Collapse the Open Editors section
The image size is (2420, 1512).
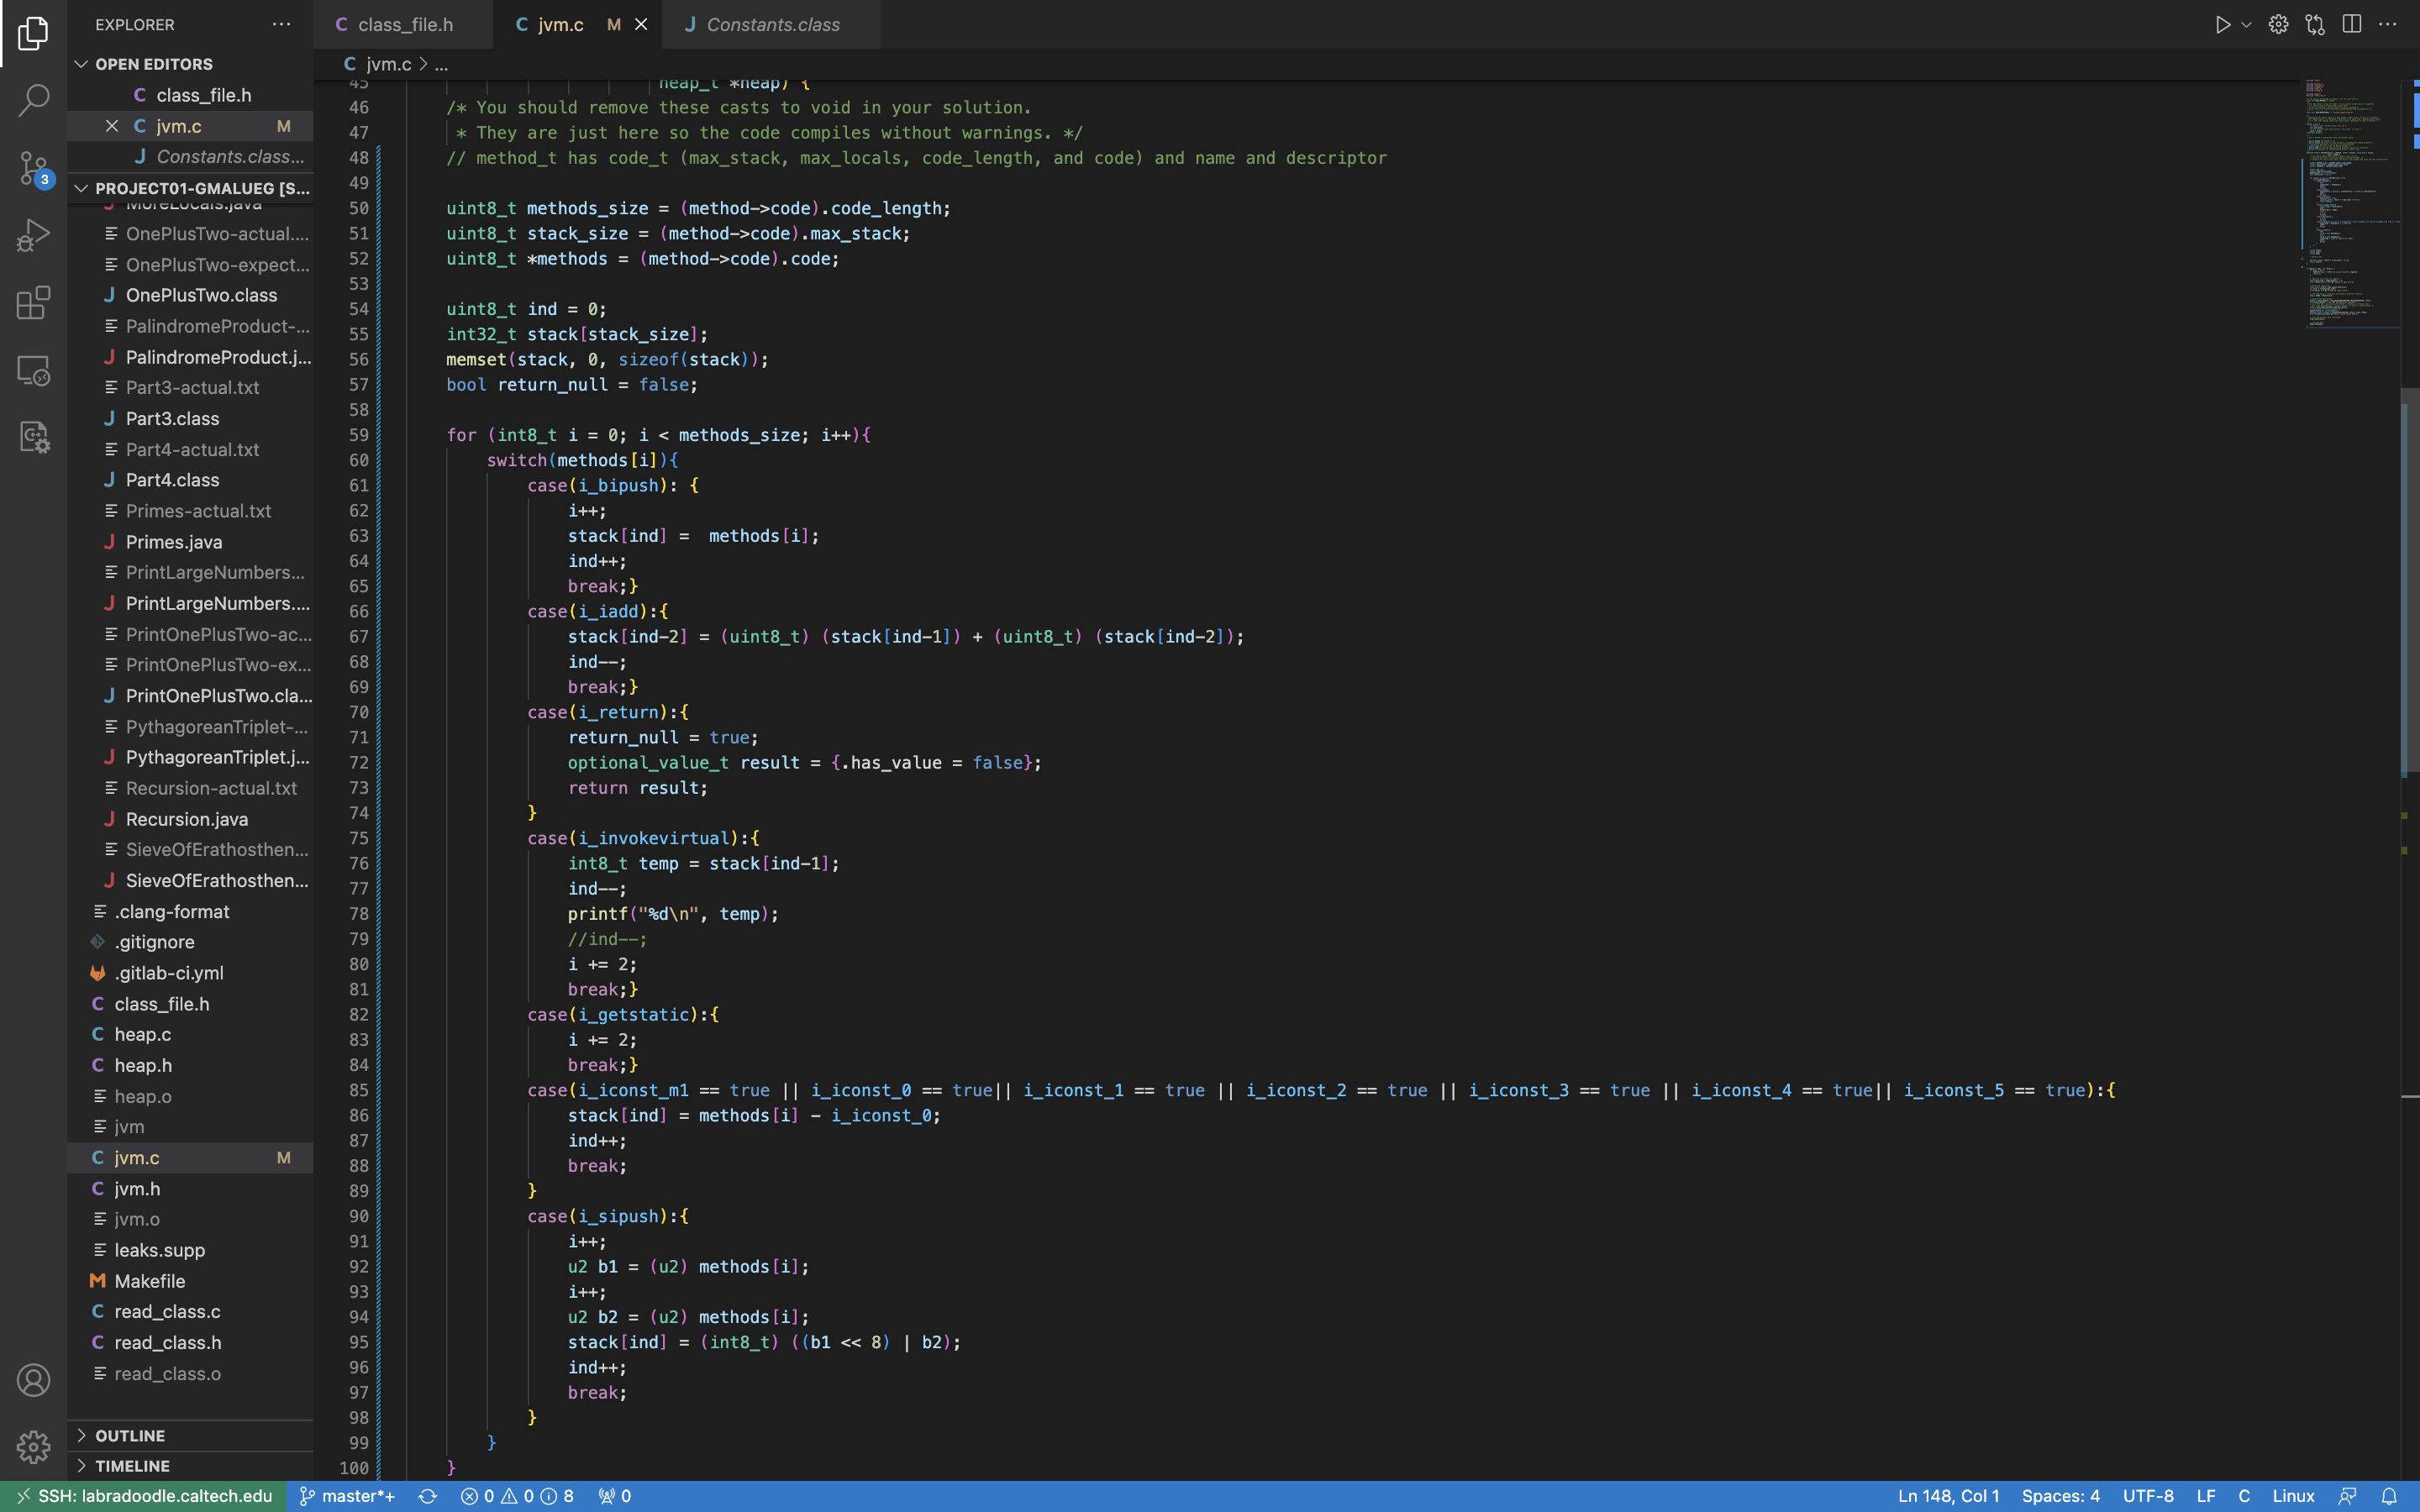point(82,64)
